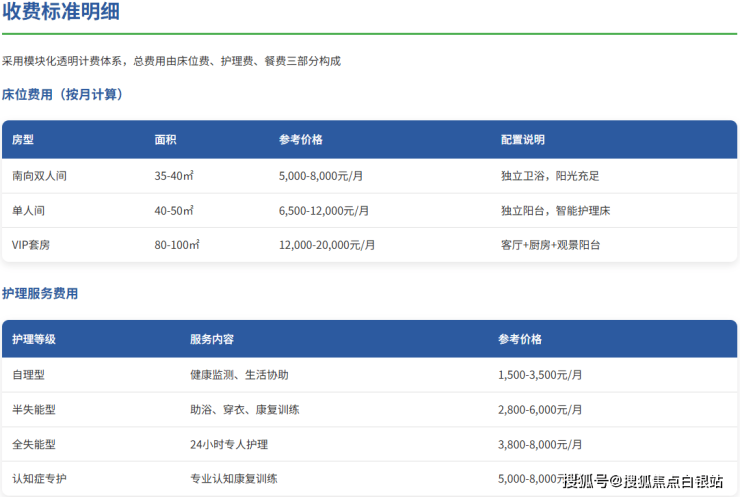Select the VIP套房 room type cell
740x497 pixels.
pos(31,245)
